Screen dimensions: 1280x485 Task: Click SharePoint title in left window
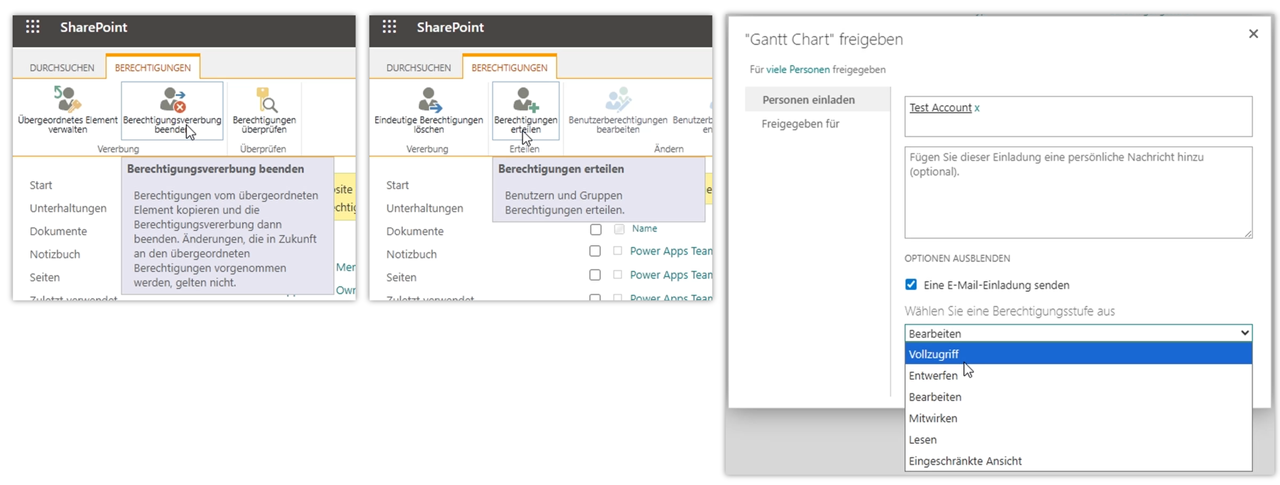(94, 28)
